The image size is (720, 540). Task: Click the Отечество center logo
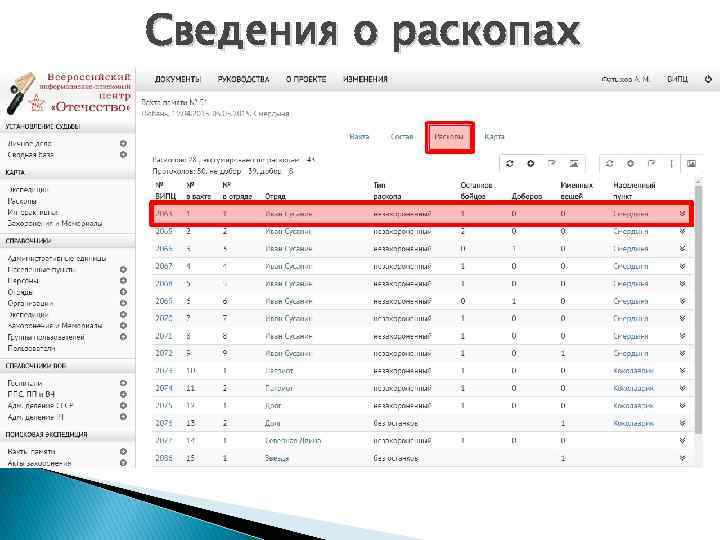tap(69, 93)
